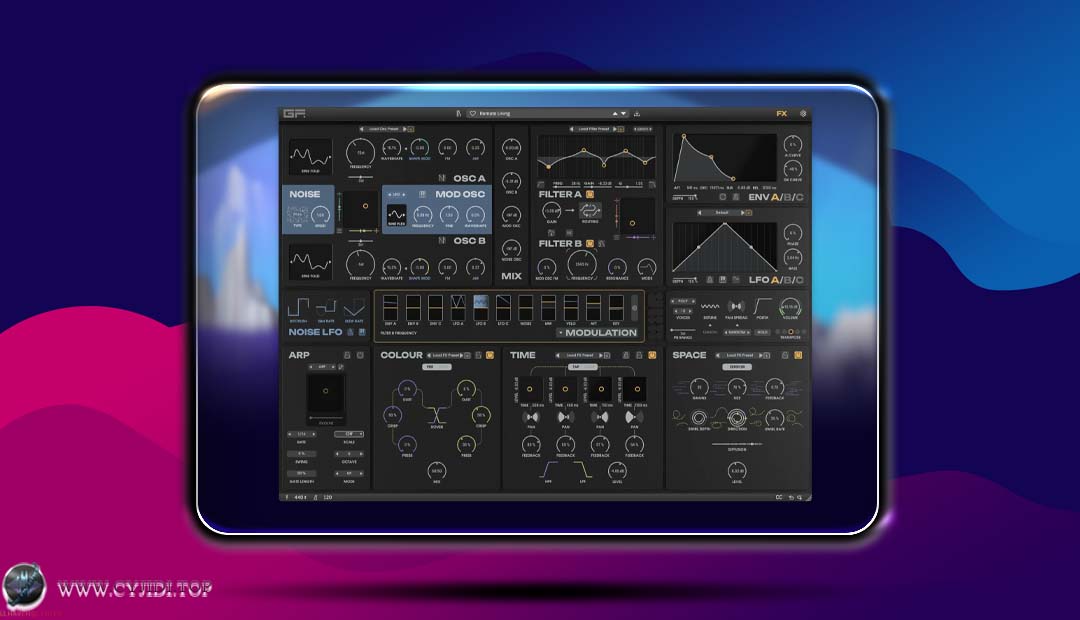This screenshot has height=620, width=1080.
Task: Open the Load Filter Preset dropdown
Action: coord(596,129)
